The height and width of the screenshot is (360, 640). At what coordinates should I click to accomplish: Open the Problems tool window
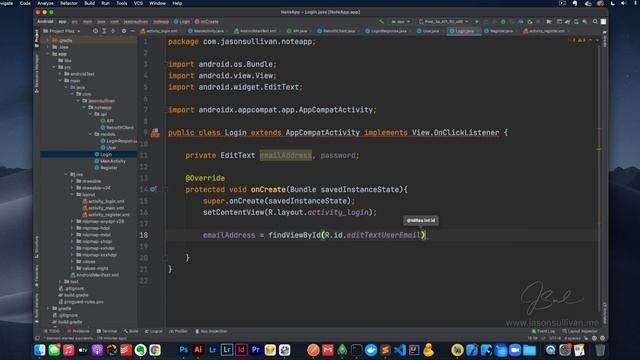[78, 331]
